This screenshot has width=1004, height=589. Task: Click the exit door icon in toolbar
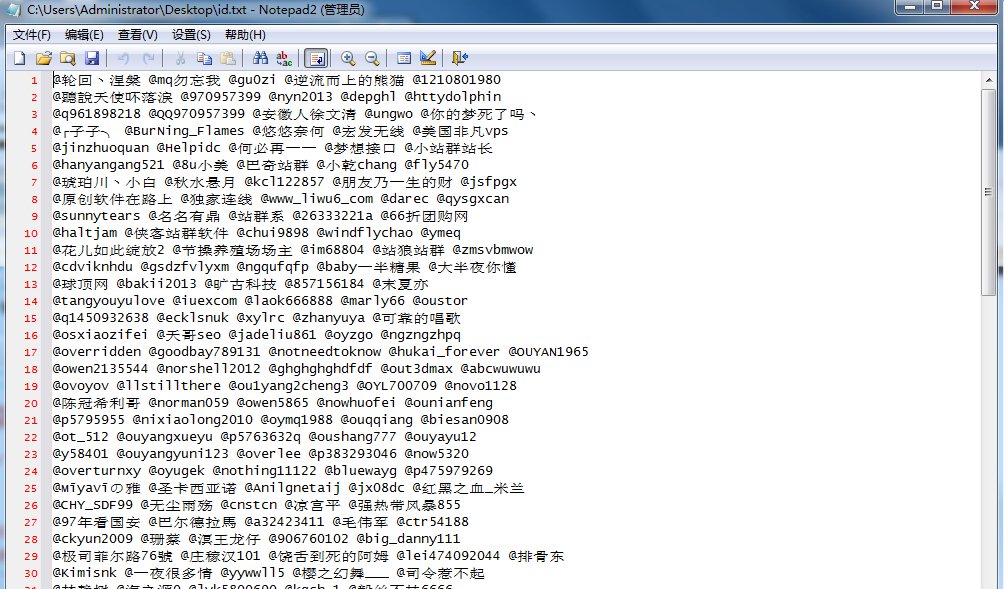click(x=460, y=59)
